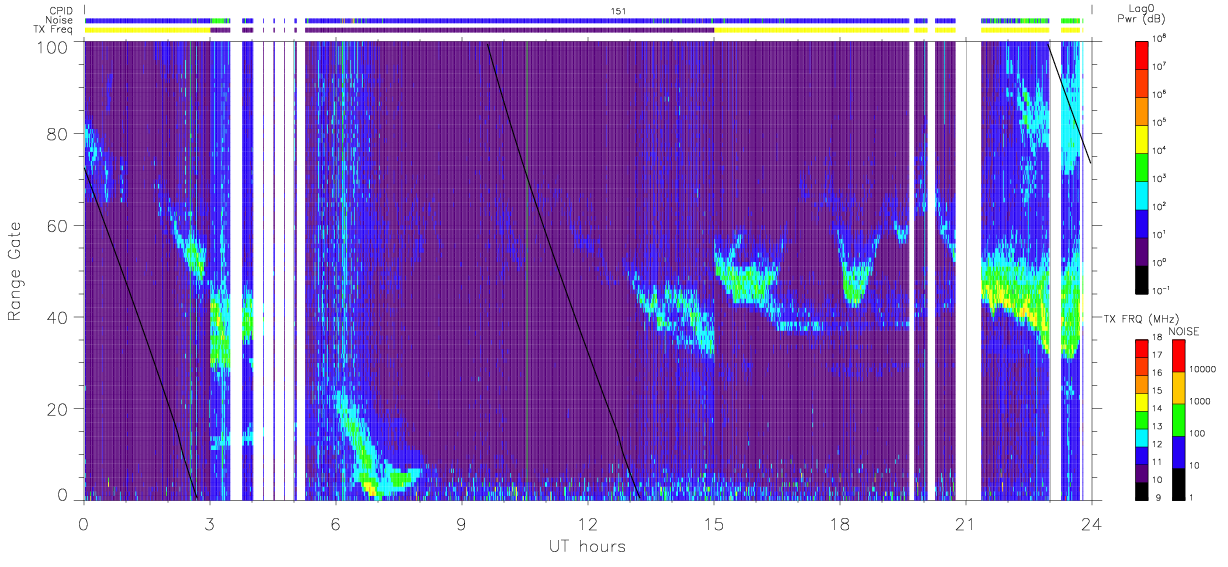Image resolution: width=1228 pixels, height=567 pixels.
Task: Click the '18' tick on UT hours axis
Action: (x=840, y=522)
